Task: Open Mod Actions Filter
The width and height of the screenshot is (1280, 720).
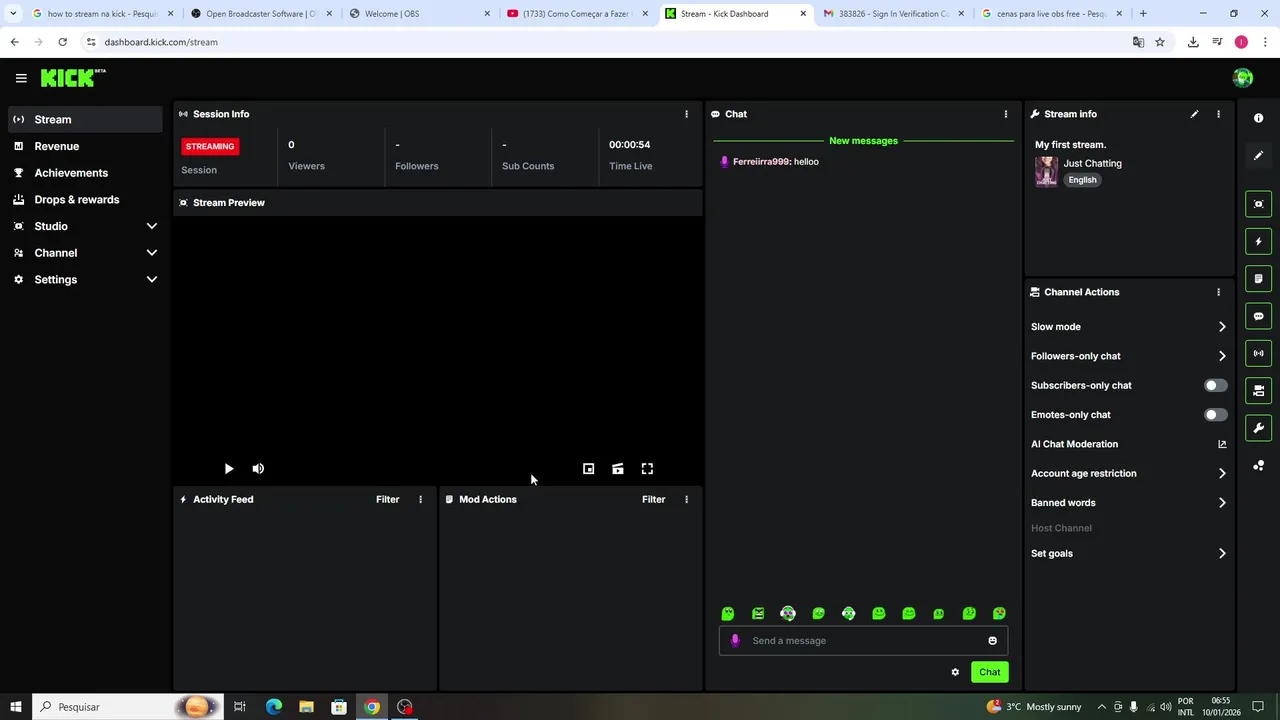Action: point(653,499)
